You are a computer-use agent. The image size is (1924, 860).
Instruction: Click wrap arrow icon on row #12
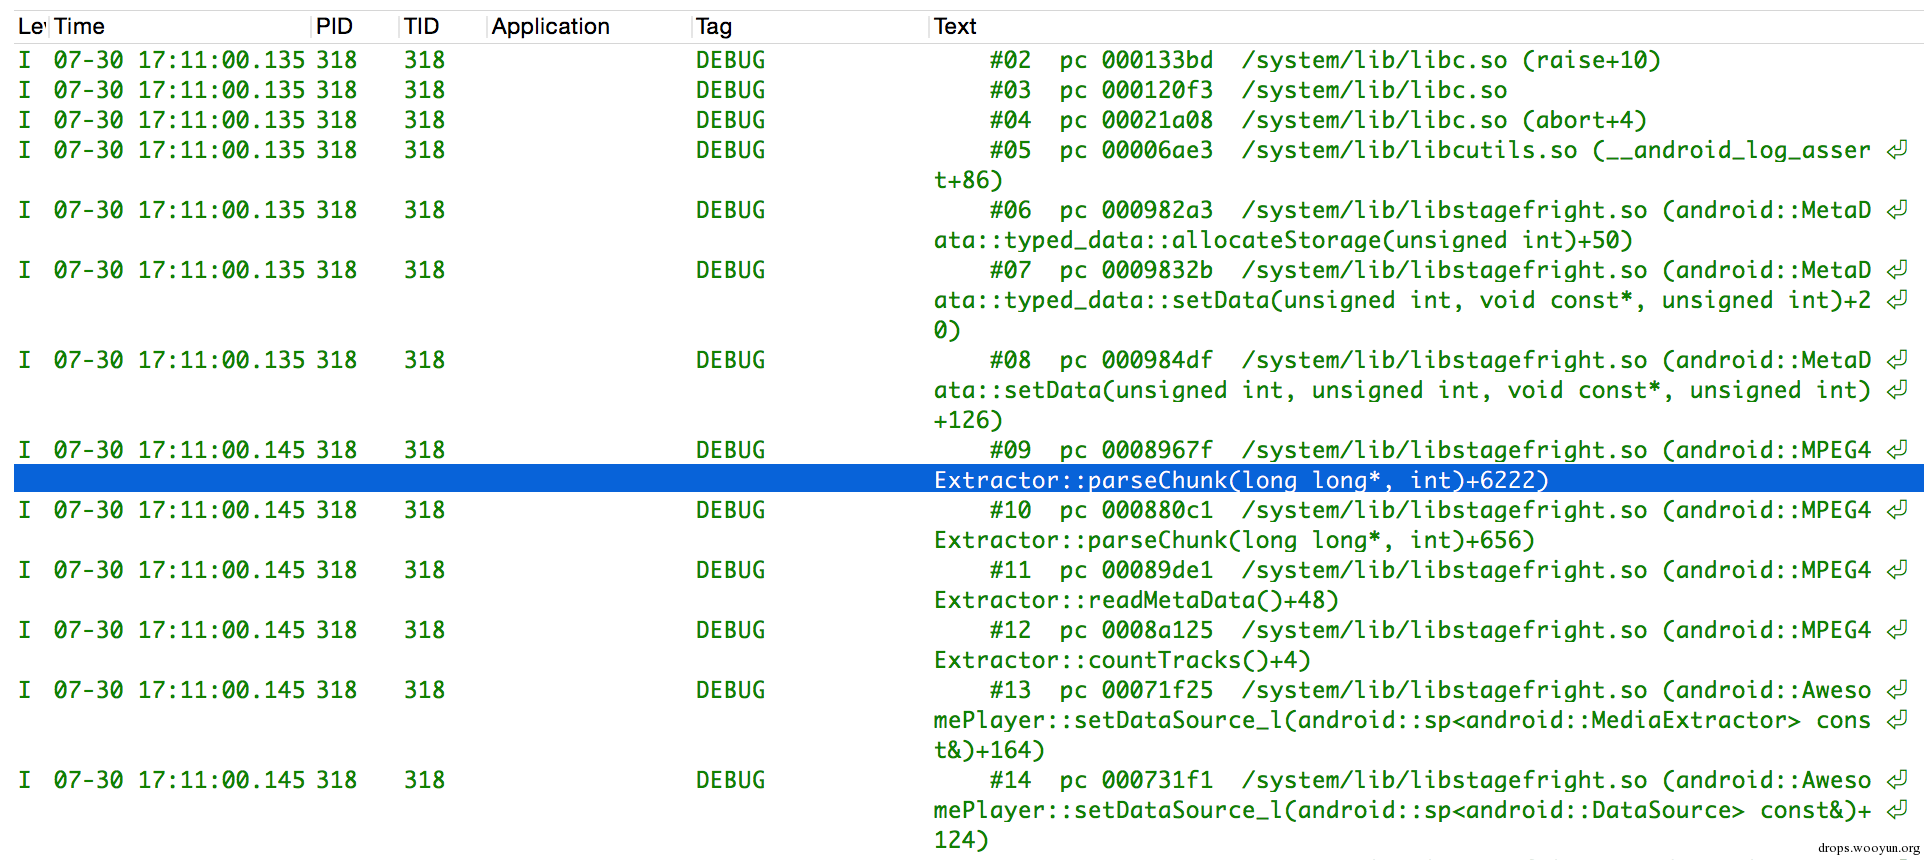(x=1897, y=630)
